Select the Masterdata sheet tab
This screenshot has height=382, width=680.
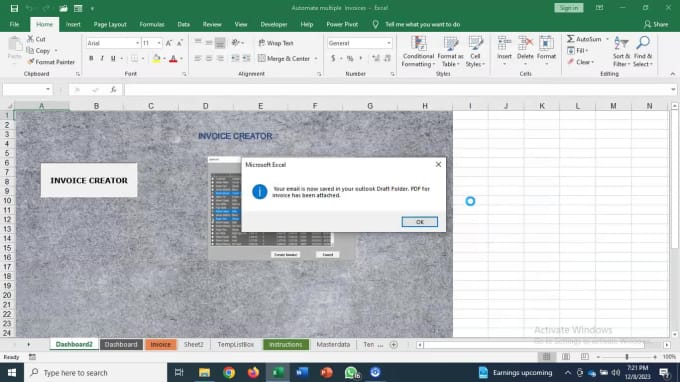(x=333, y=344)
